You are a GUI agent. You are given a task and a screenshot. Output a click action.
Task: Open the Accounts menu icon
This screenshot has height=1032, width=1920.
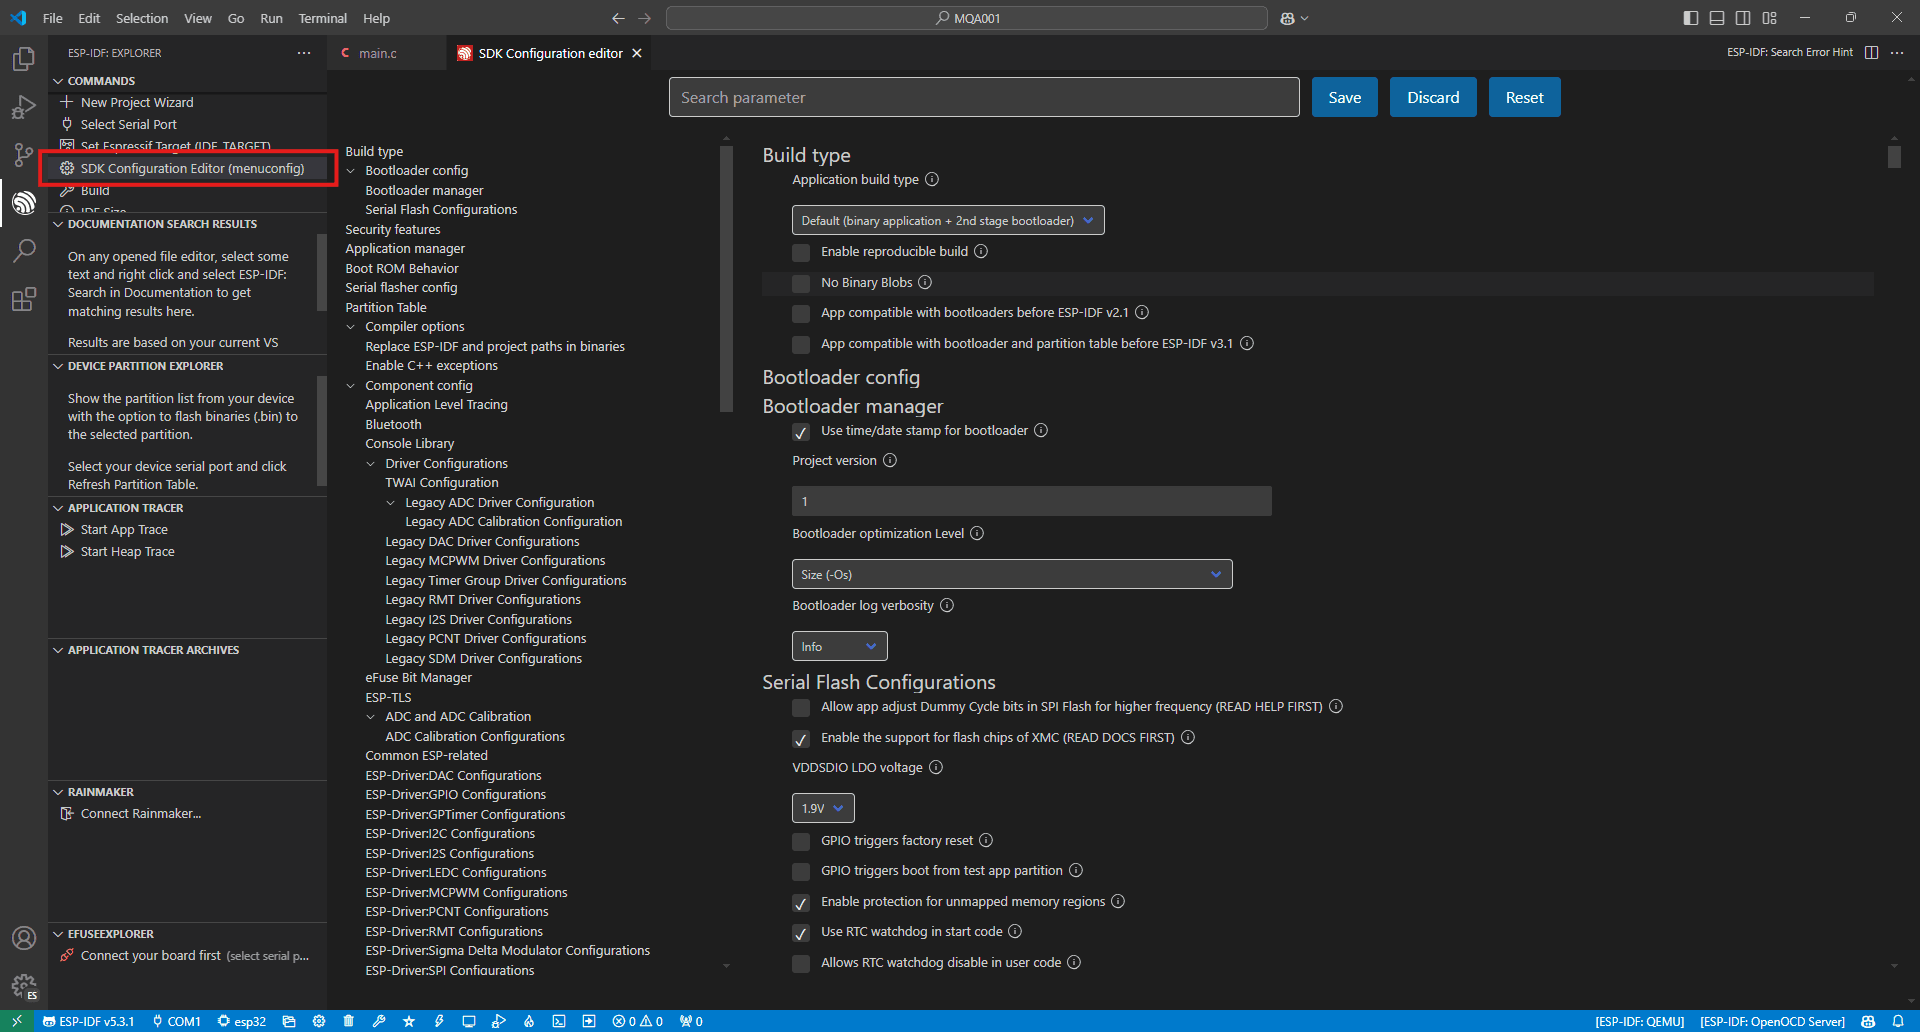pyautogui.click(x=24, y=938)
